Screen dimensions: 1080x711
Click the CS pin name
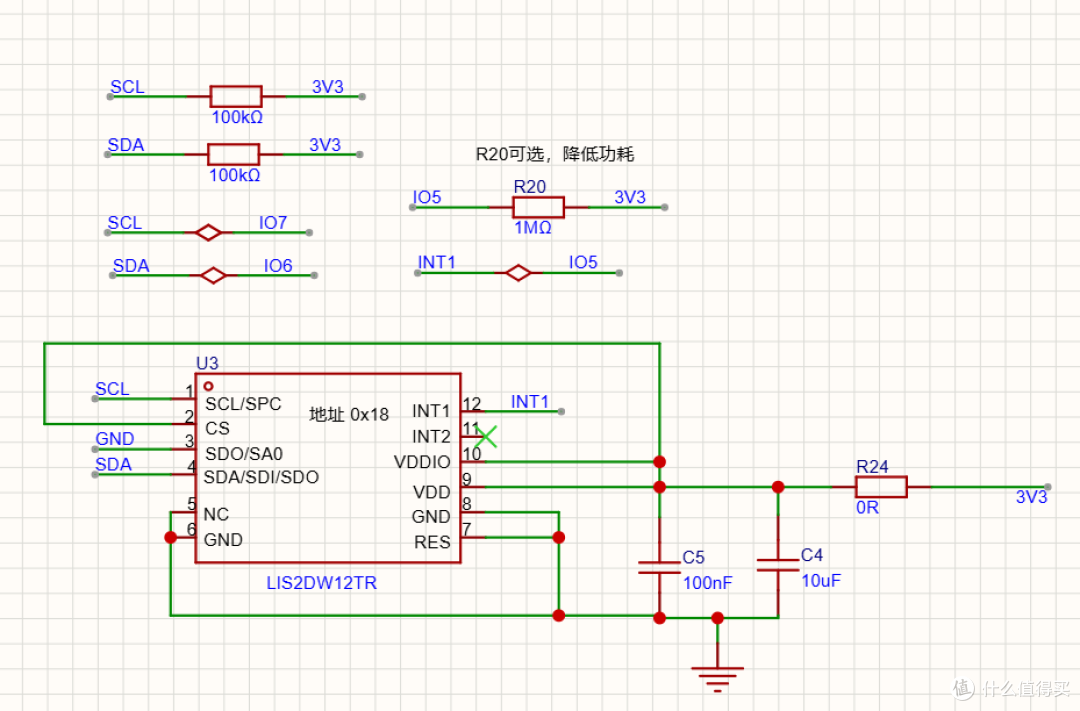(217, 429)
